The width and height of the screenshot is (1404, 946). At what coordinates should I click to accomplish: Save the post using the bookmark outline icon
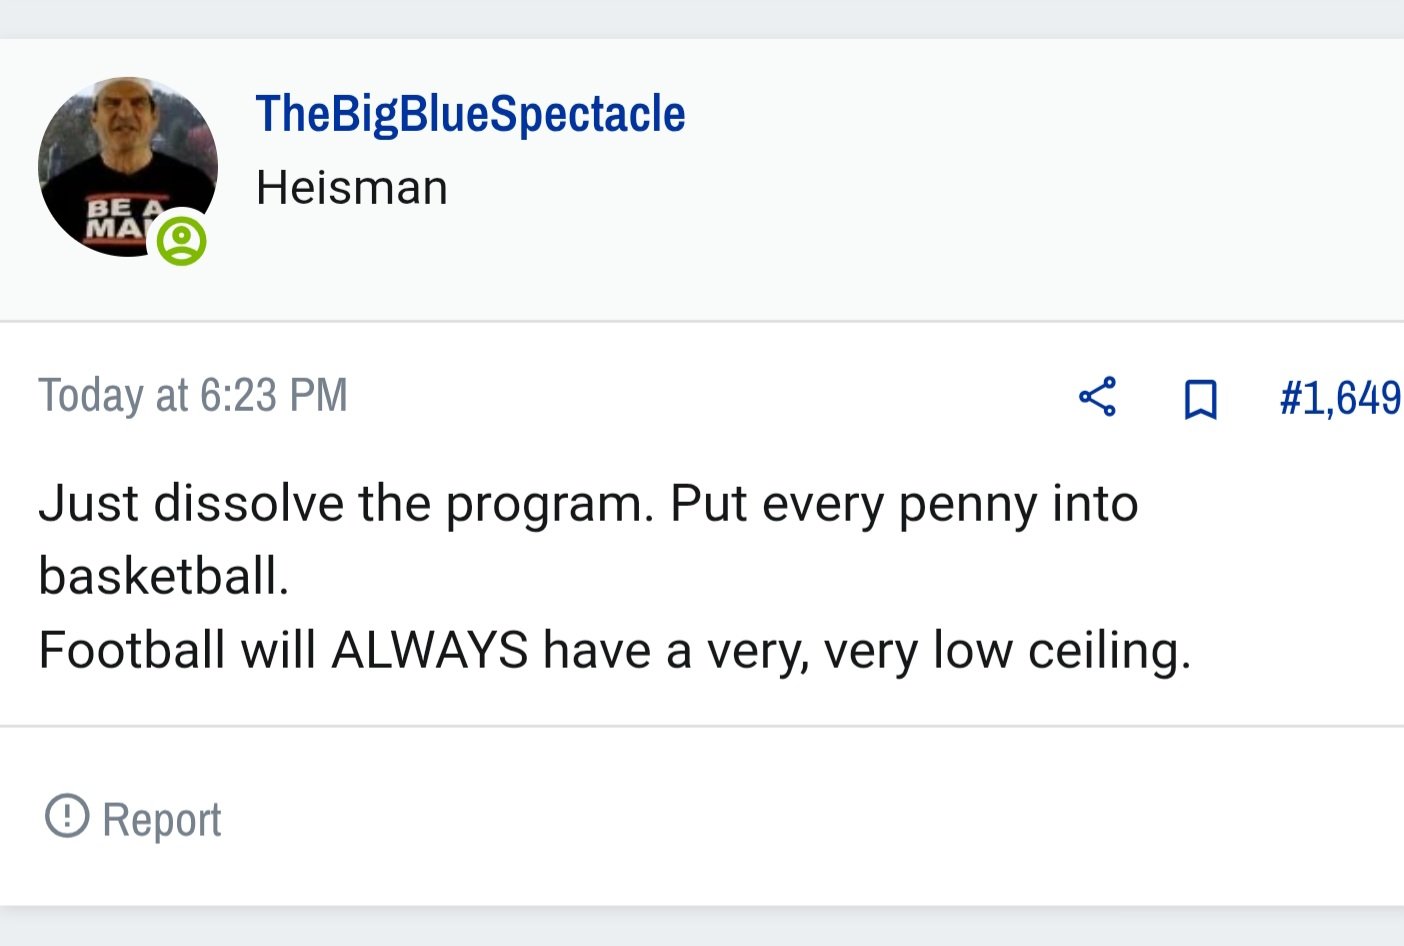pos(1200,398)
